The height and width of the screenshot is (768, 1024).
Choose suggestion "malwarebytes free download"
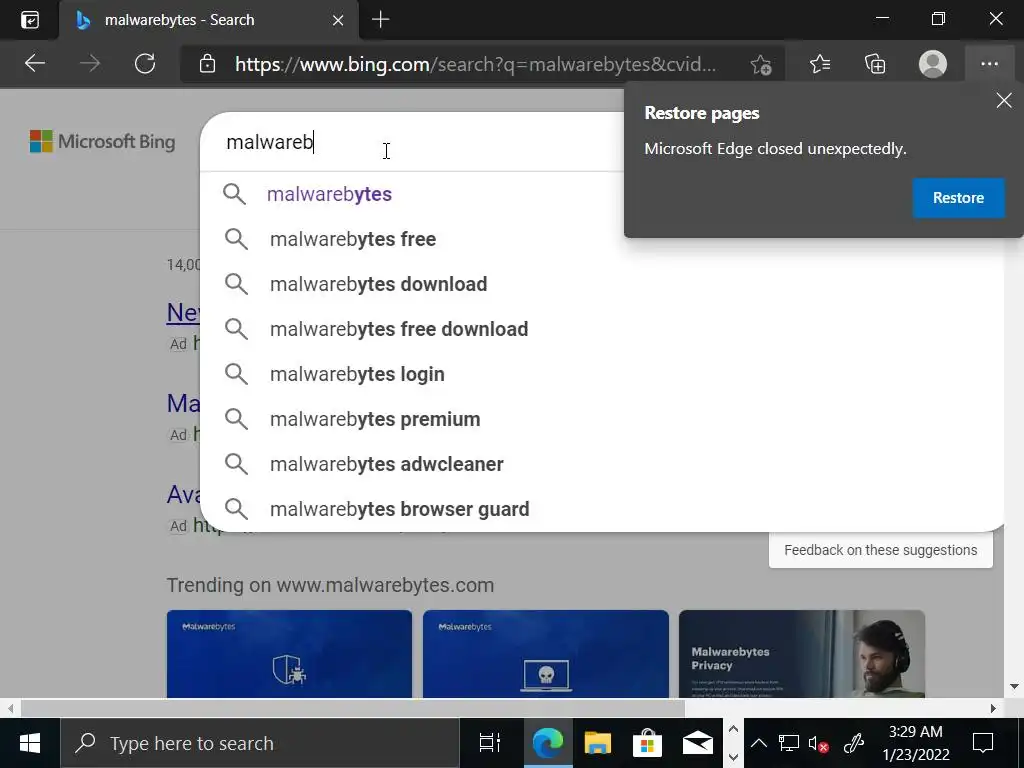pos(601,329)
